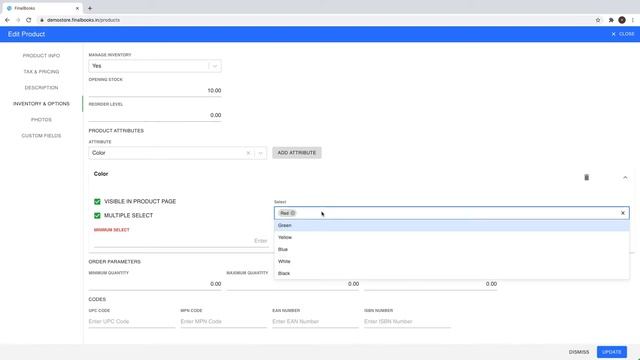This screenshot has width=640, height=360.
Task: Open a new browser tab
Action: 90,8
